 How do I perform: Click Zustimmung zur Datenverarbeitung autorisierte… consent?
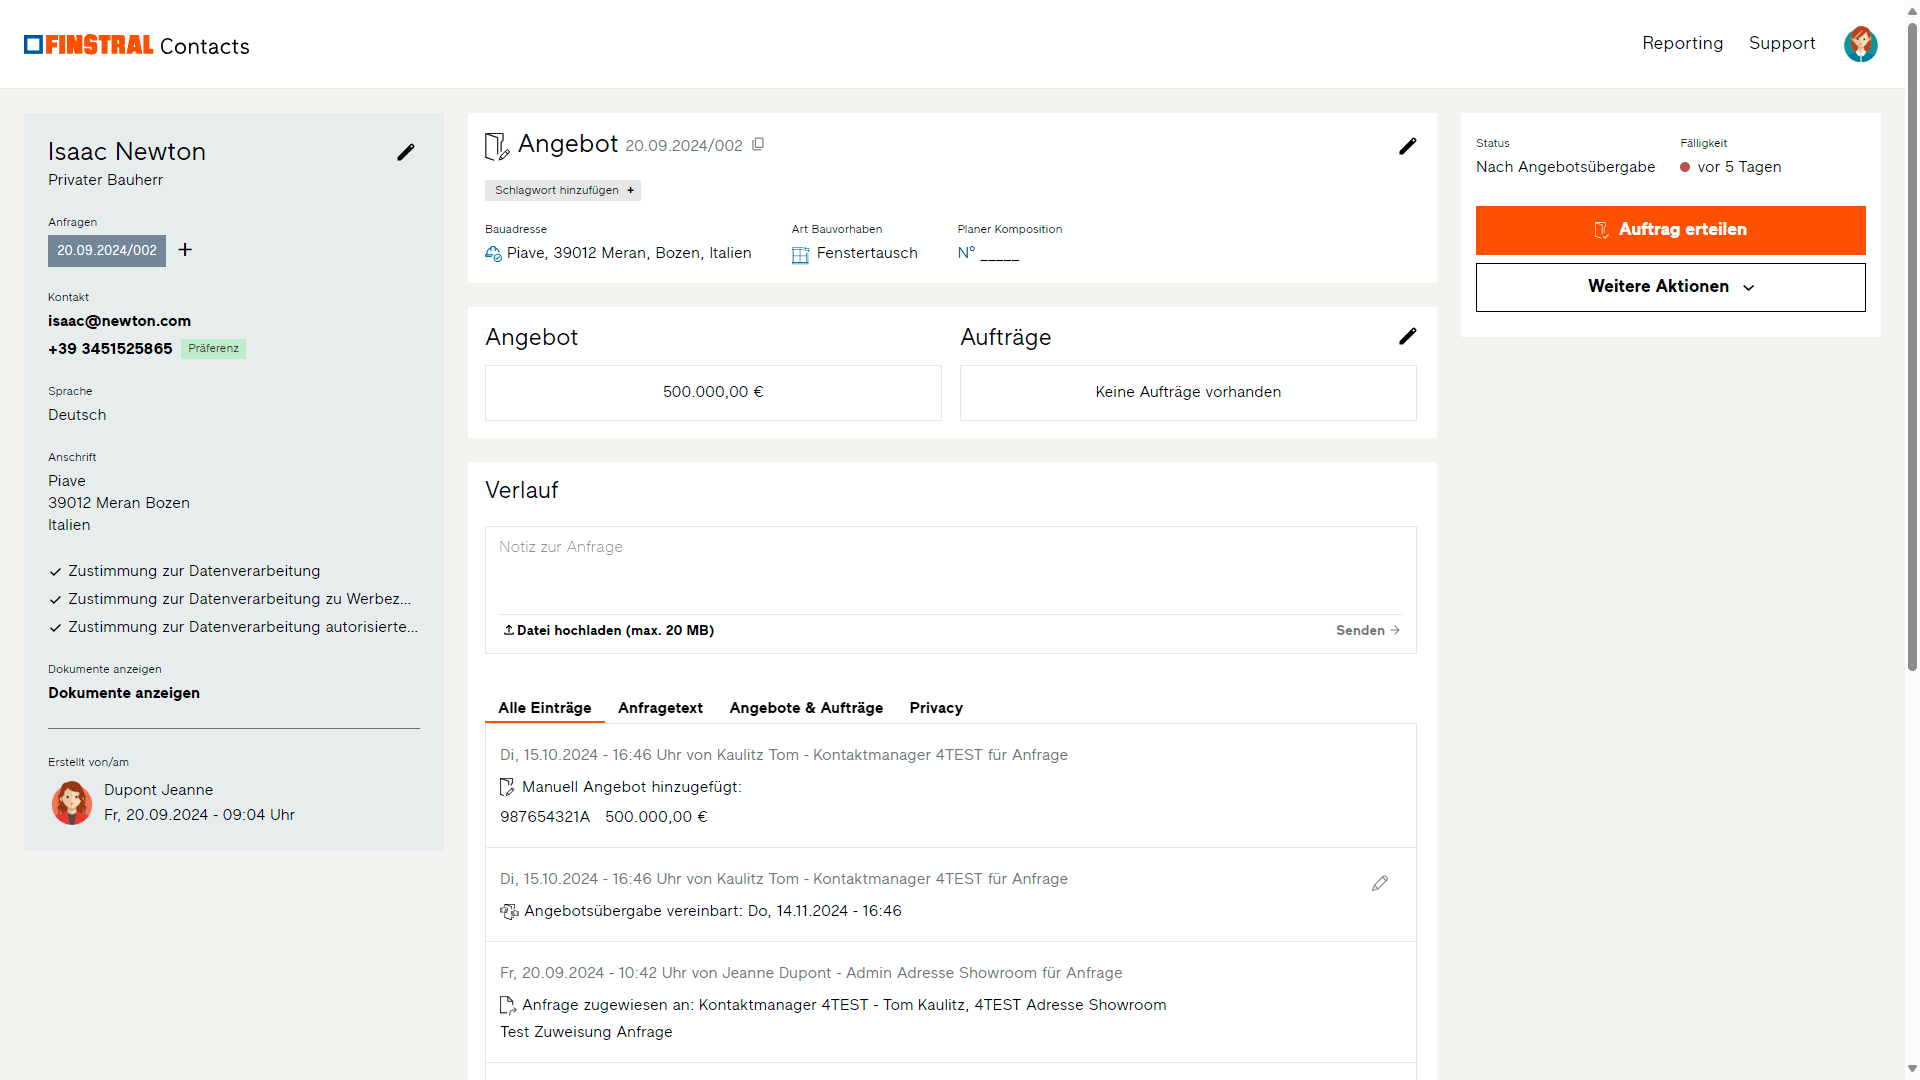click(243, 627)
